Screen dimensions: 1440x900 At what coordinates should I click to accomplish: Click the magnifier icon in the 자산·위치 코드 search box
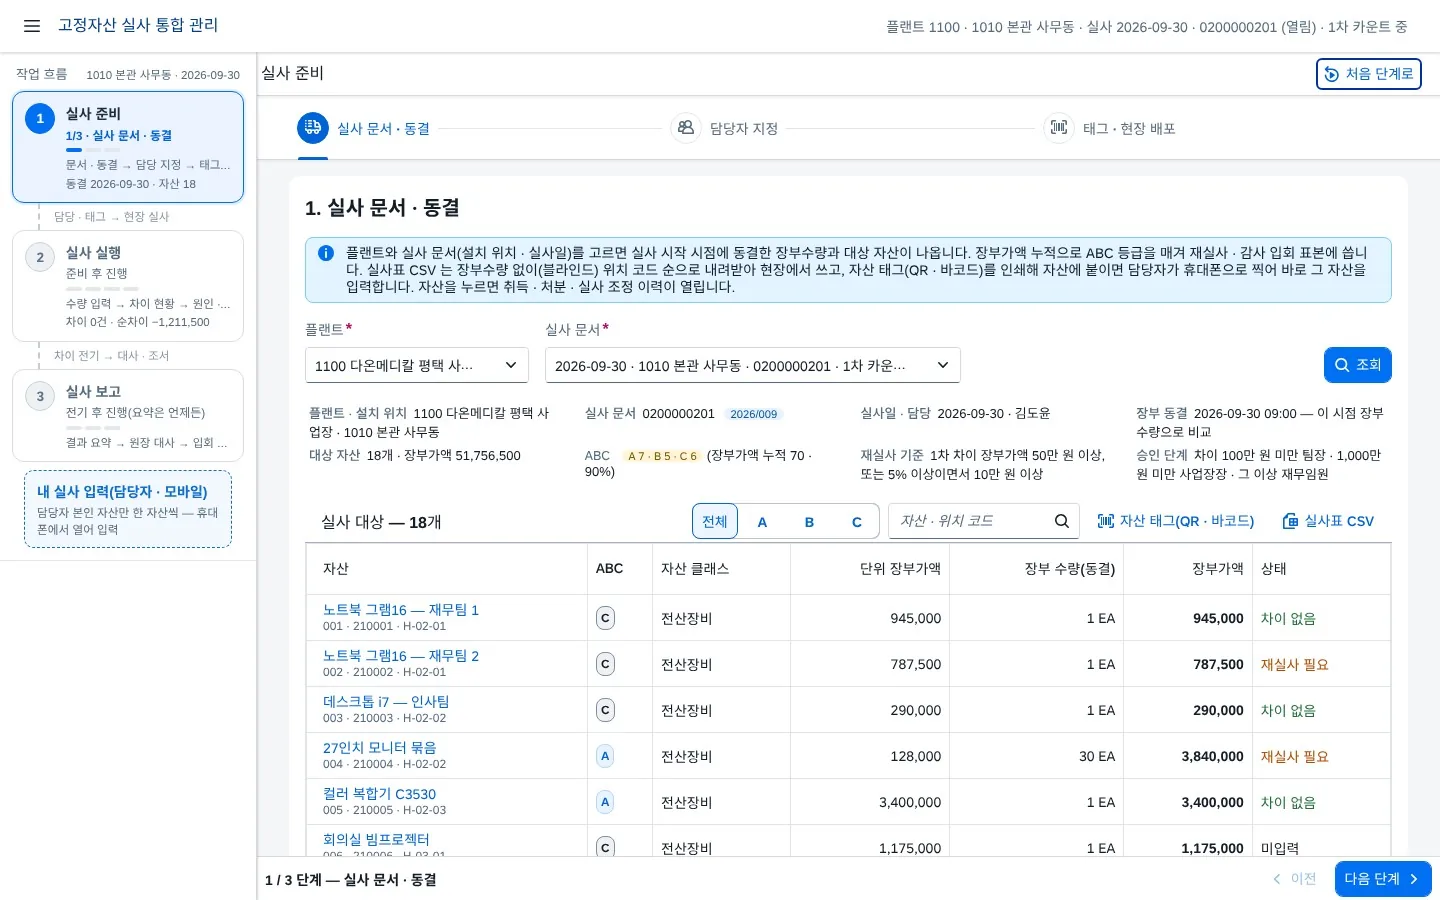(x=1062, y=521)
